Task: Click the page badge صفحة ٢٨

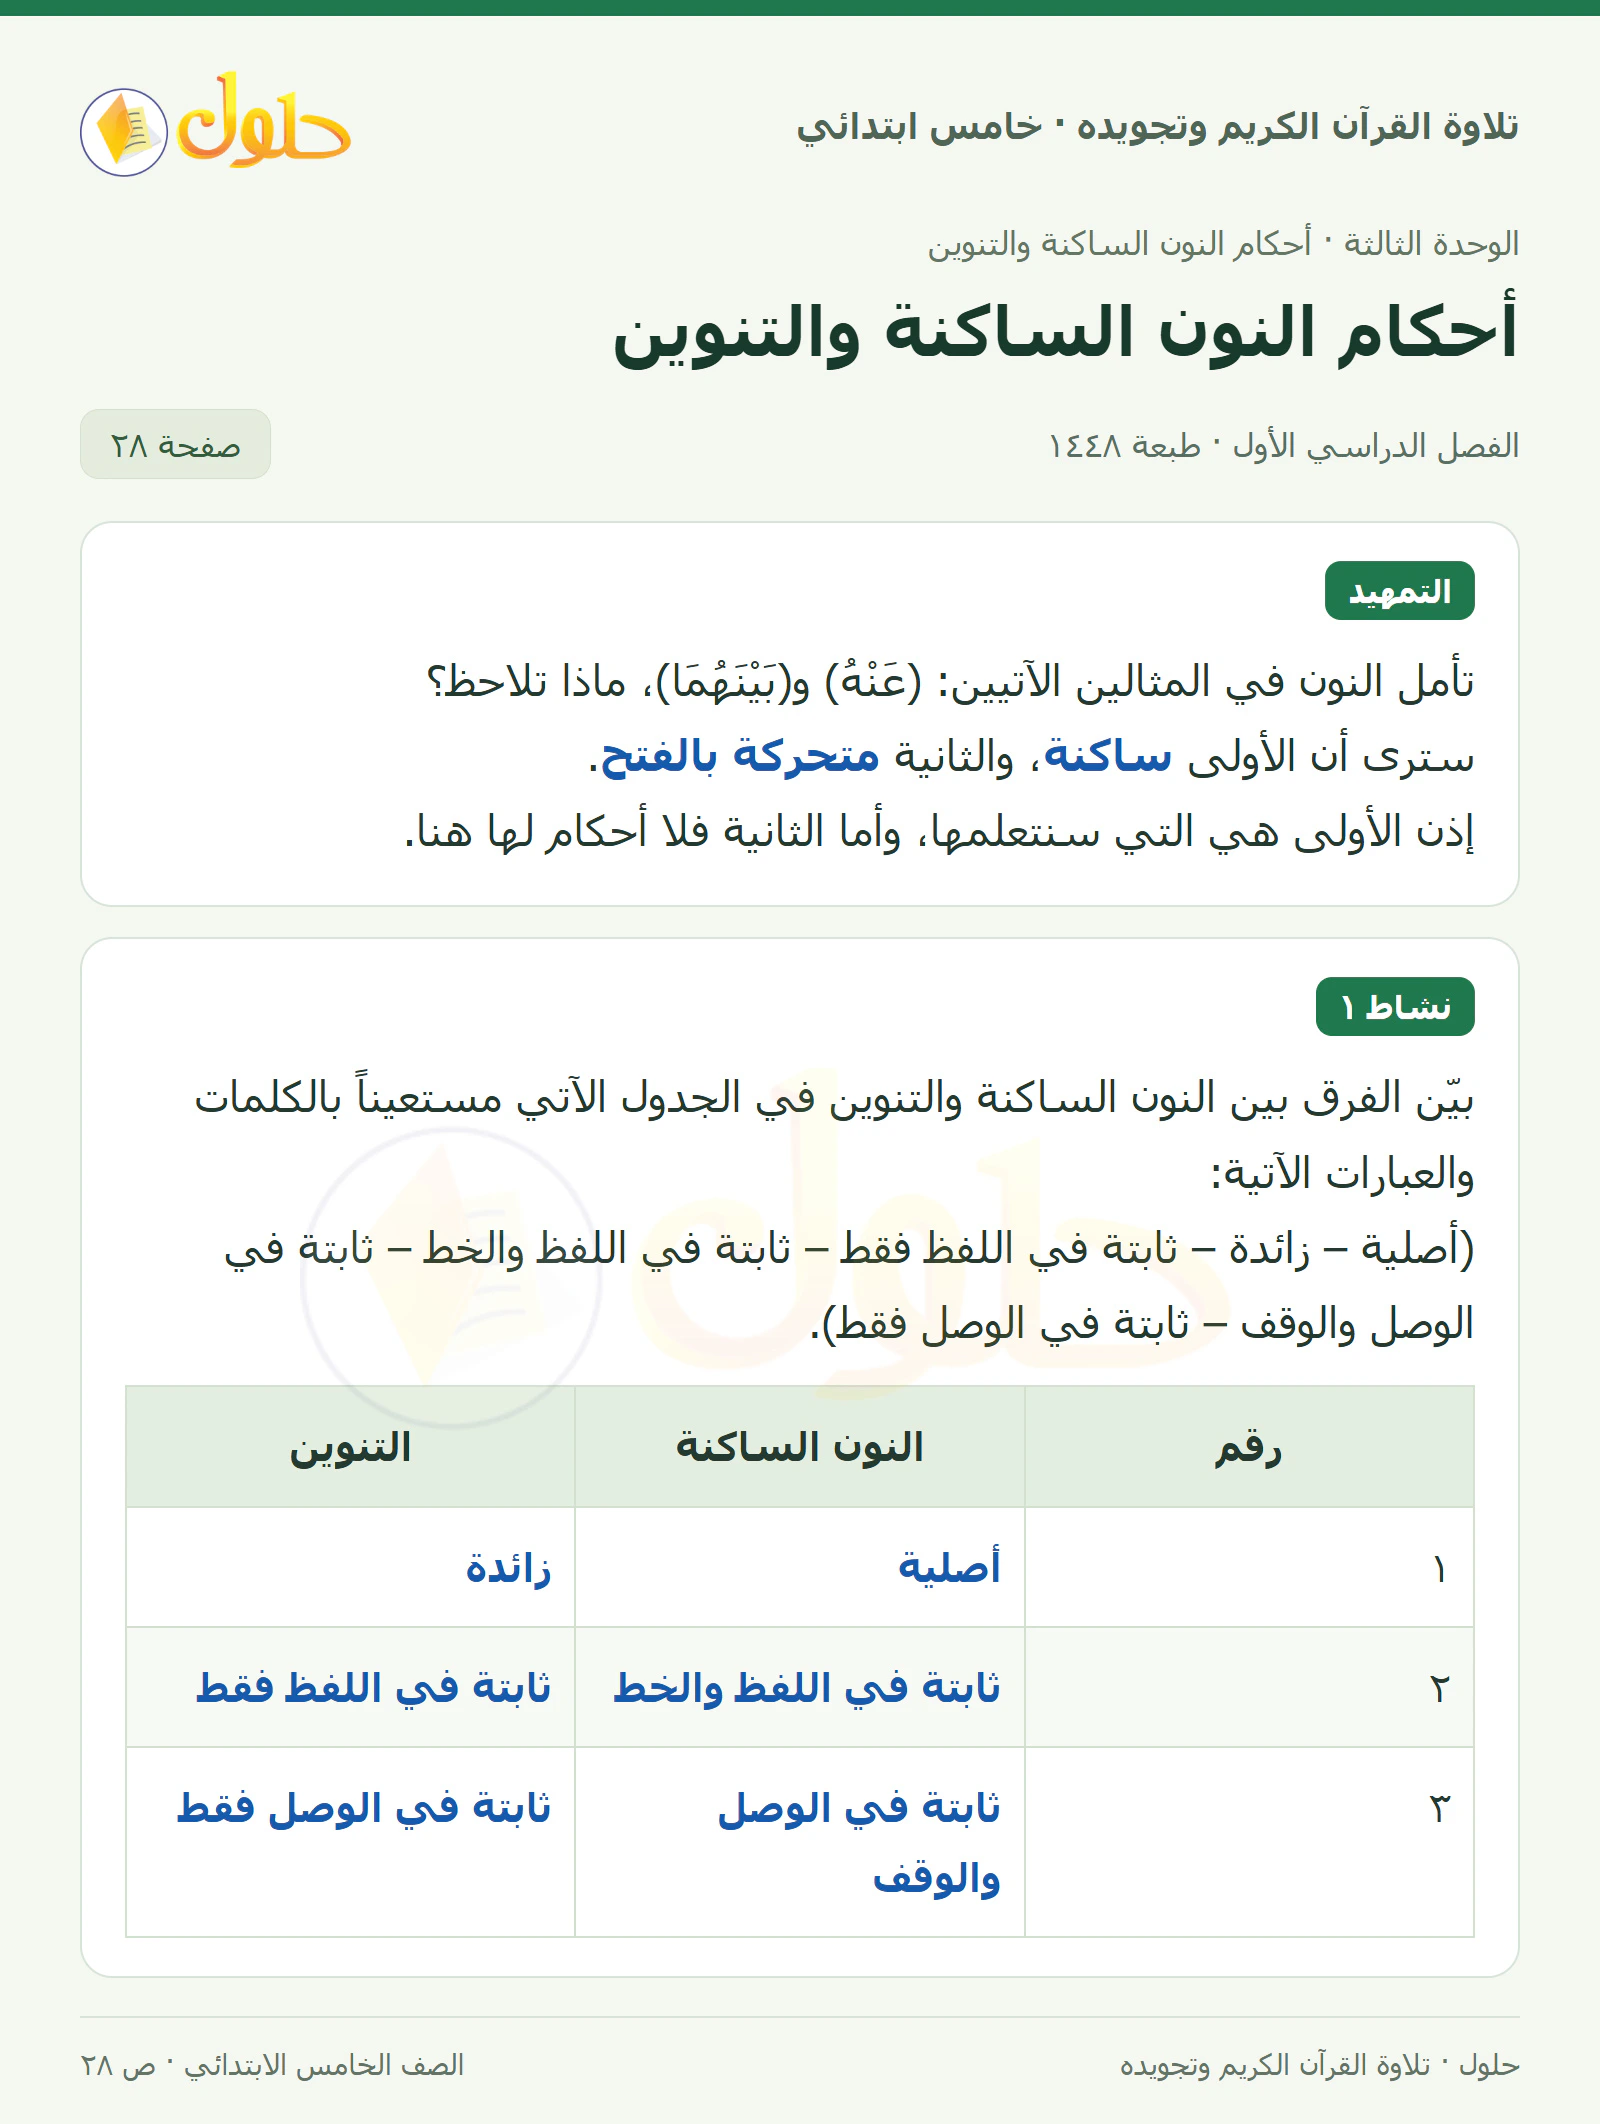Action: (x=175, y=444)
